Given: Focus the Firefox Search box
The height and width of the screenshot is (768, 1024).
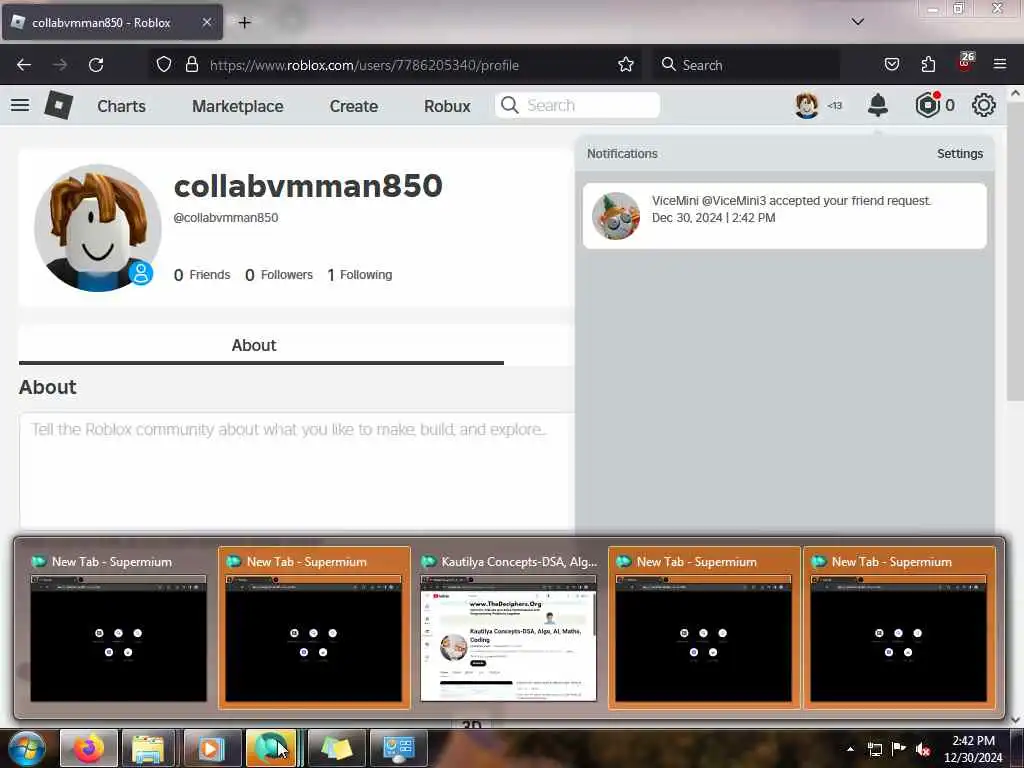Looking at the screenshot, I should pyautogui.click(x=746, y=65).
